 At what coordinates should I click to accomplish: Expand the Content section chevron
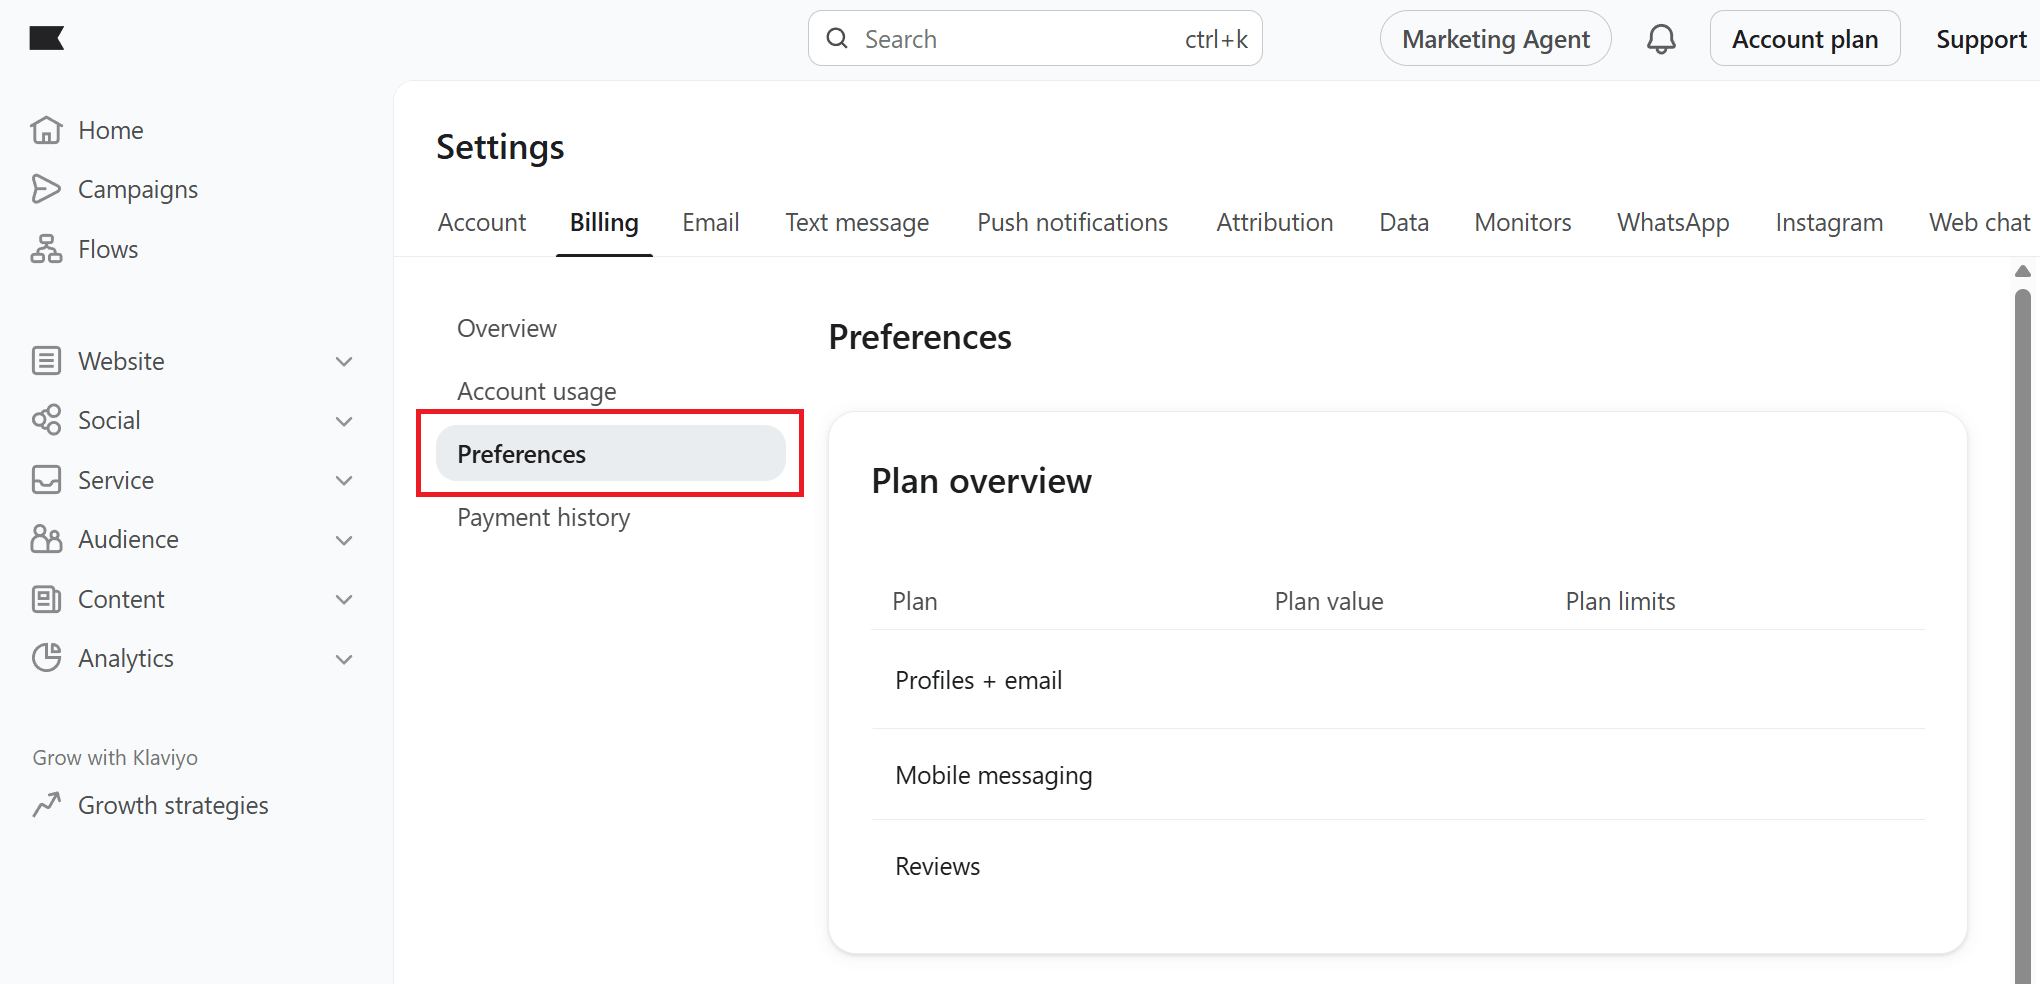344,599
